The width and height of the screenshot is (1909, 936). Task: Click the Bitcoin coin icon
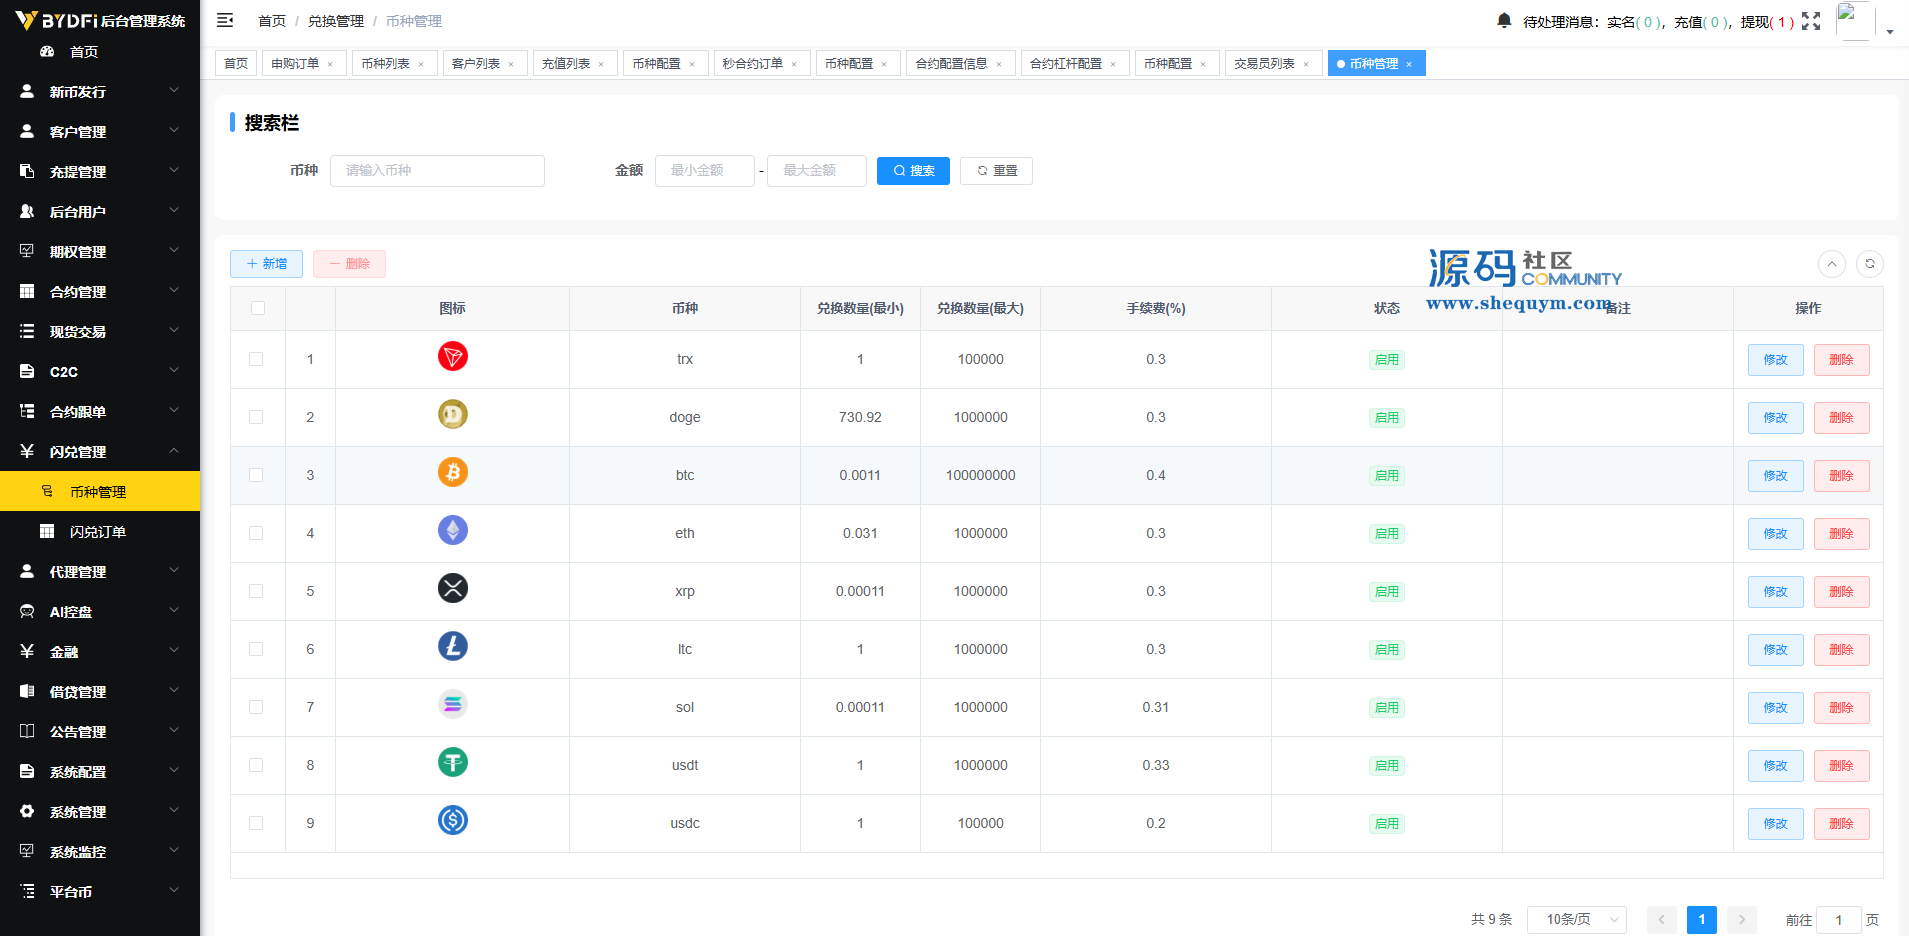pos(453,472)
